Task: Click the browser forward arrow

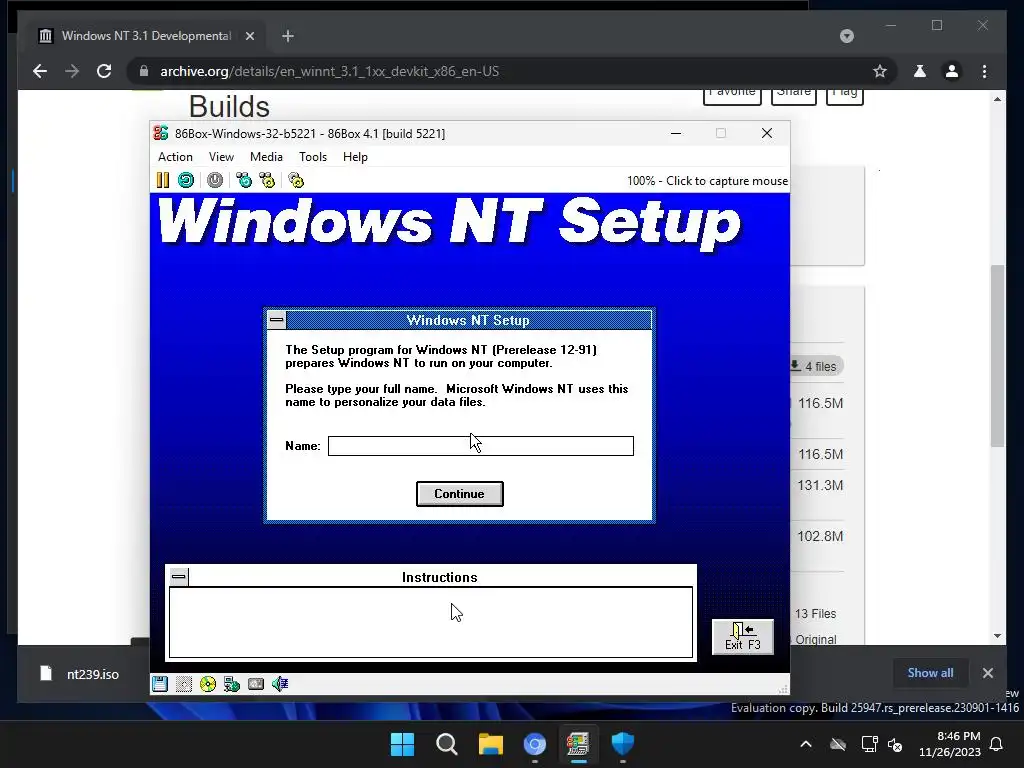Action: pos(72,71)
